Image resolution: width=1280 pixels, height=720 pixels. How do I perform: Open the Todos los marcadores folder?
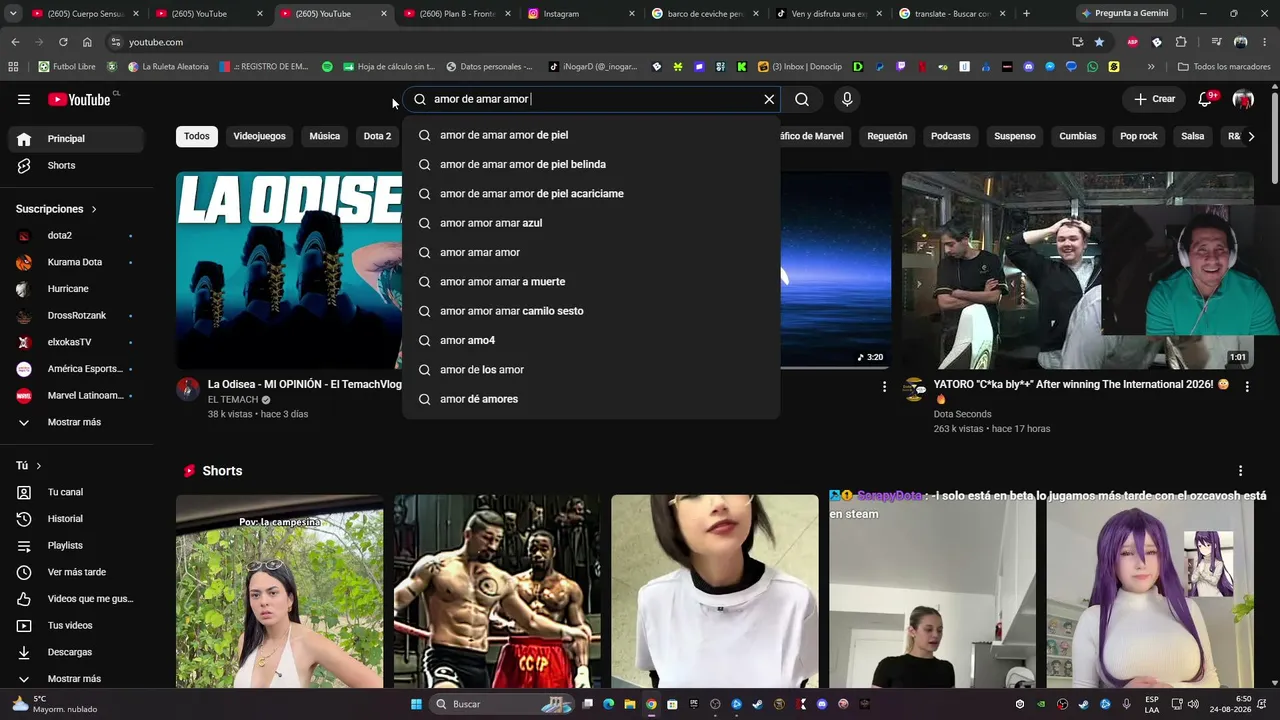[x=1224, y=67]
